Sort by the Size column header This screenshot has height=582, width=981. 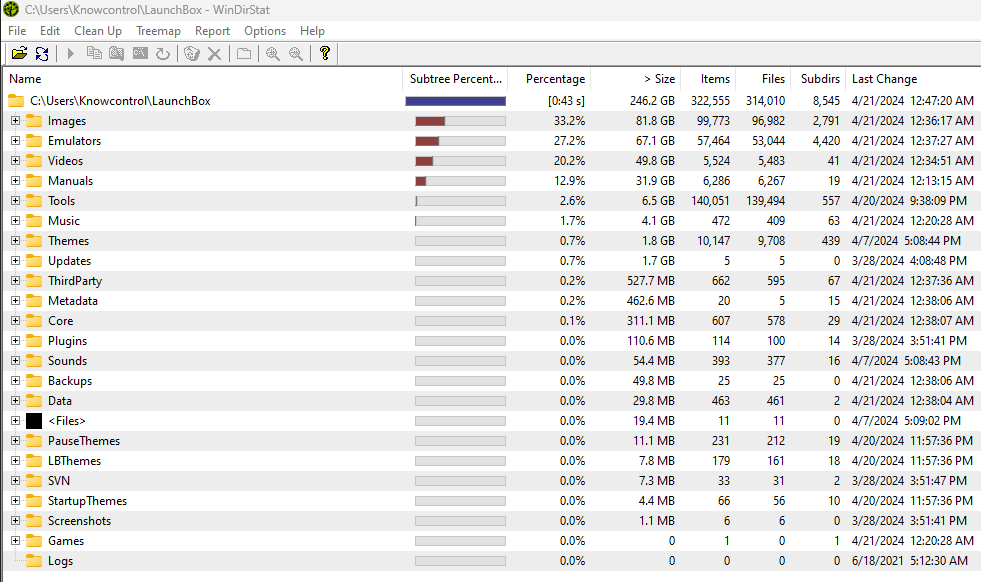[636, 79]
